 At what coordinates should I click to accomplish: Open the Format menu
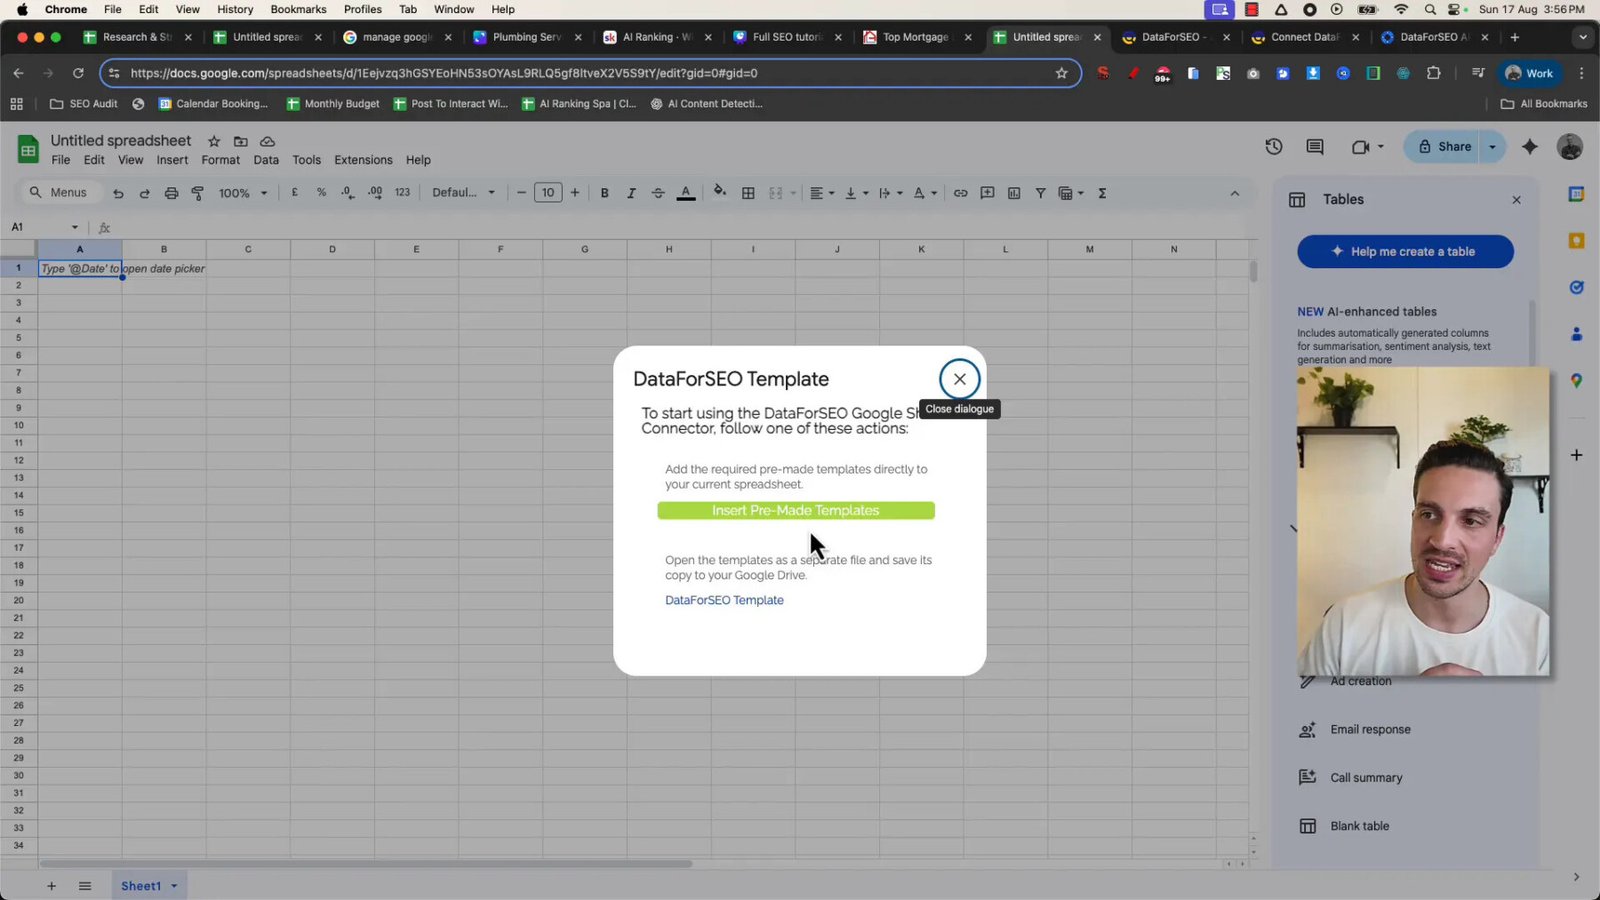(x=220, y=160)
